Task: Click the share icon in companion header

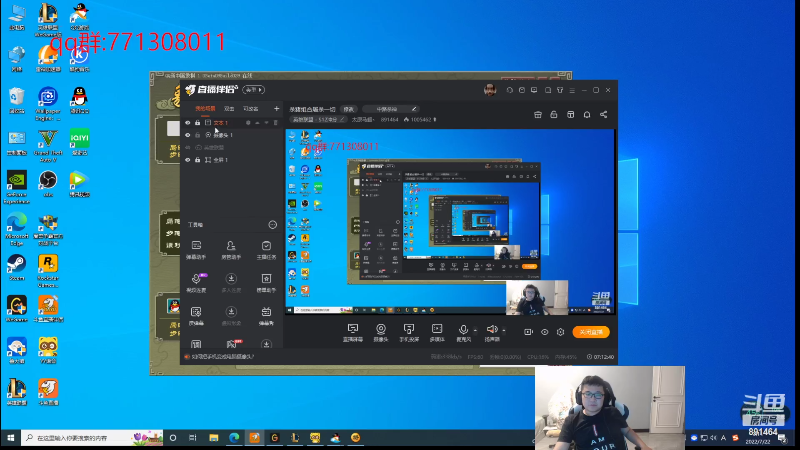Action: [604, 115]
